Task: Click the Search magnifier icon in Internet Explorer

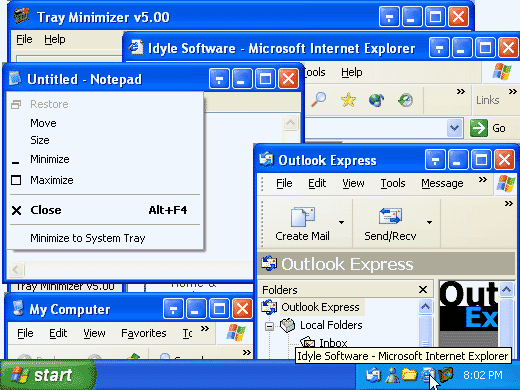Action: click(x=319, y=99)
